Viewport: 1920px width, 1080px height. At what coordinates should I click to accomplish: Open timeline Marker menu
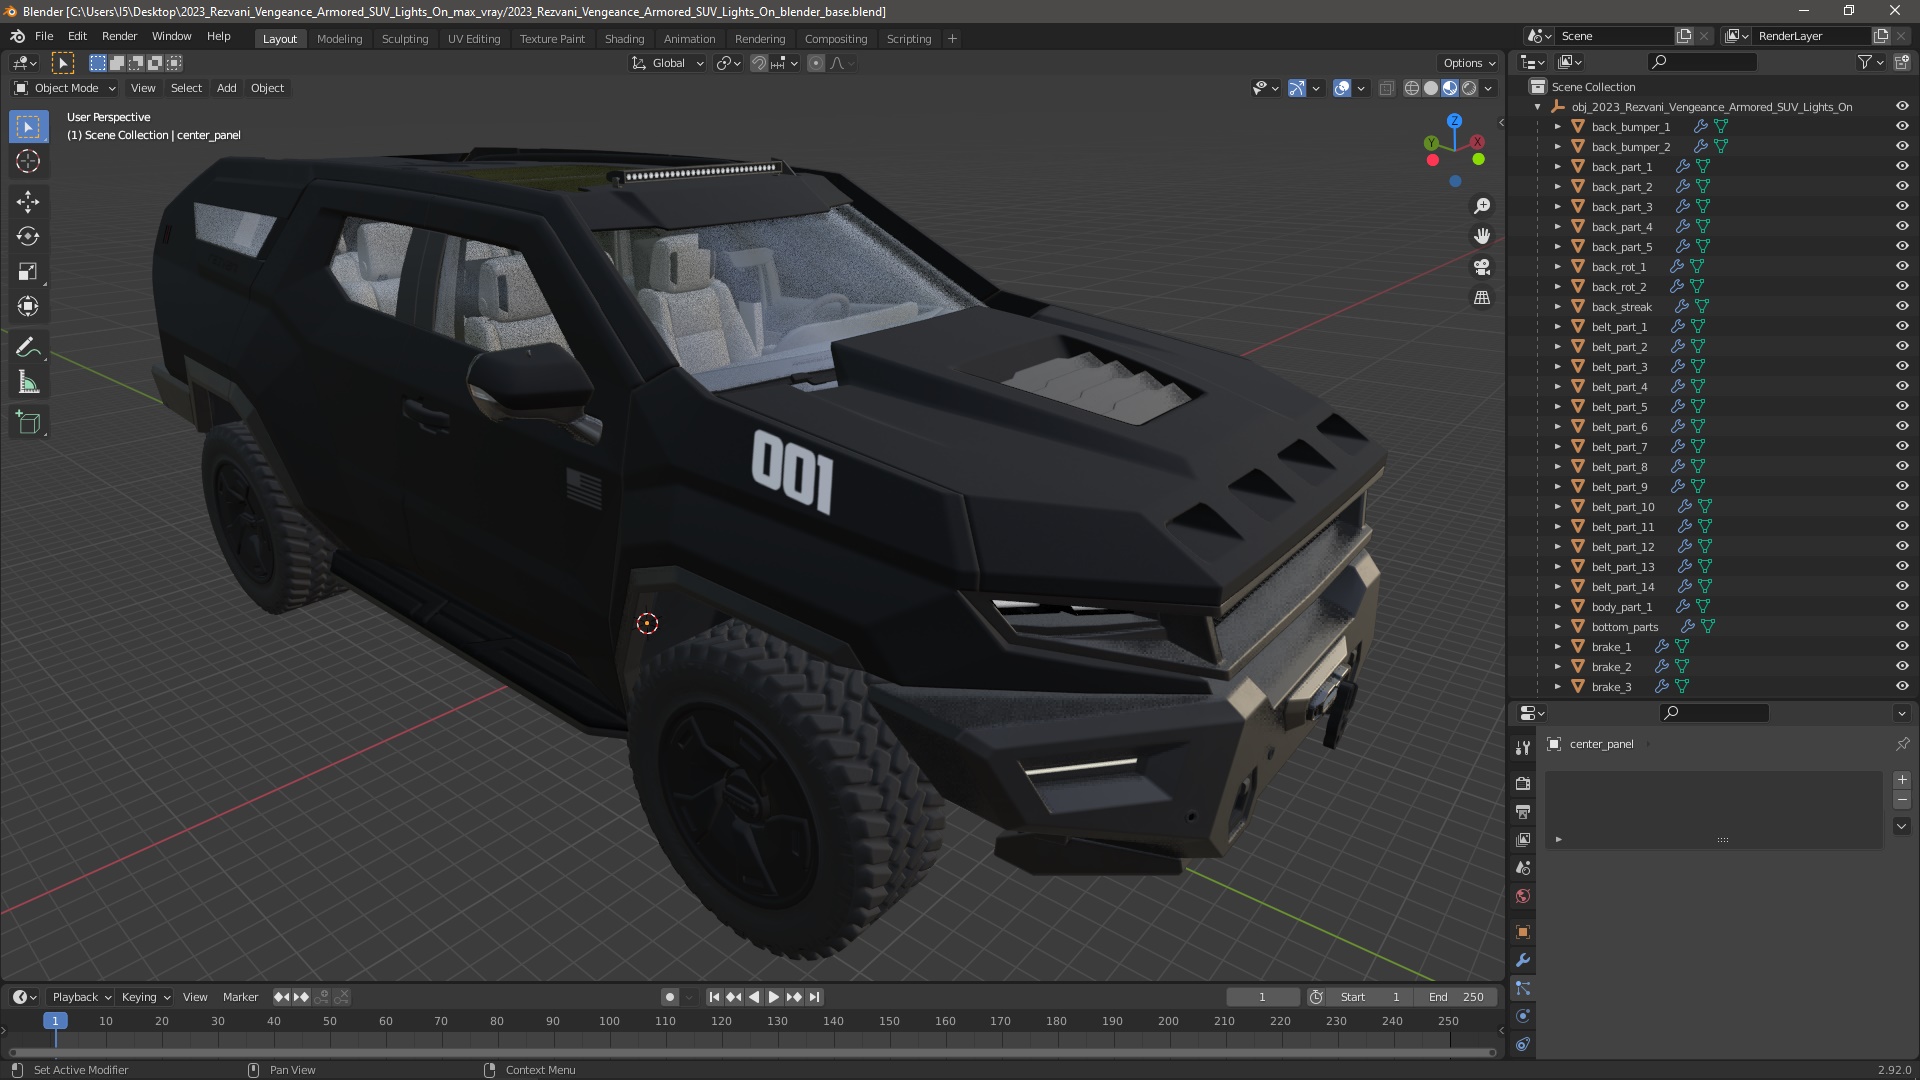point(240,997)
